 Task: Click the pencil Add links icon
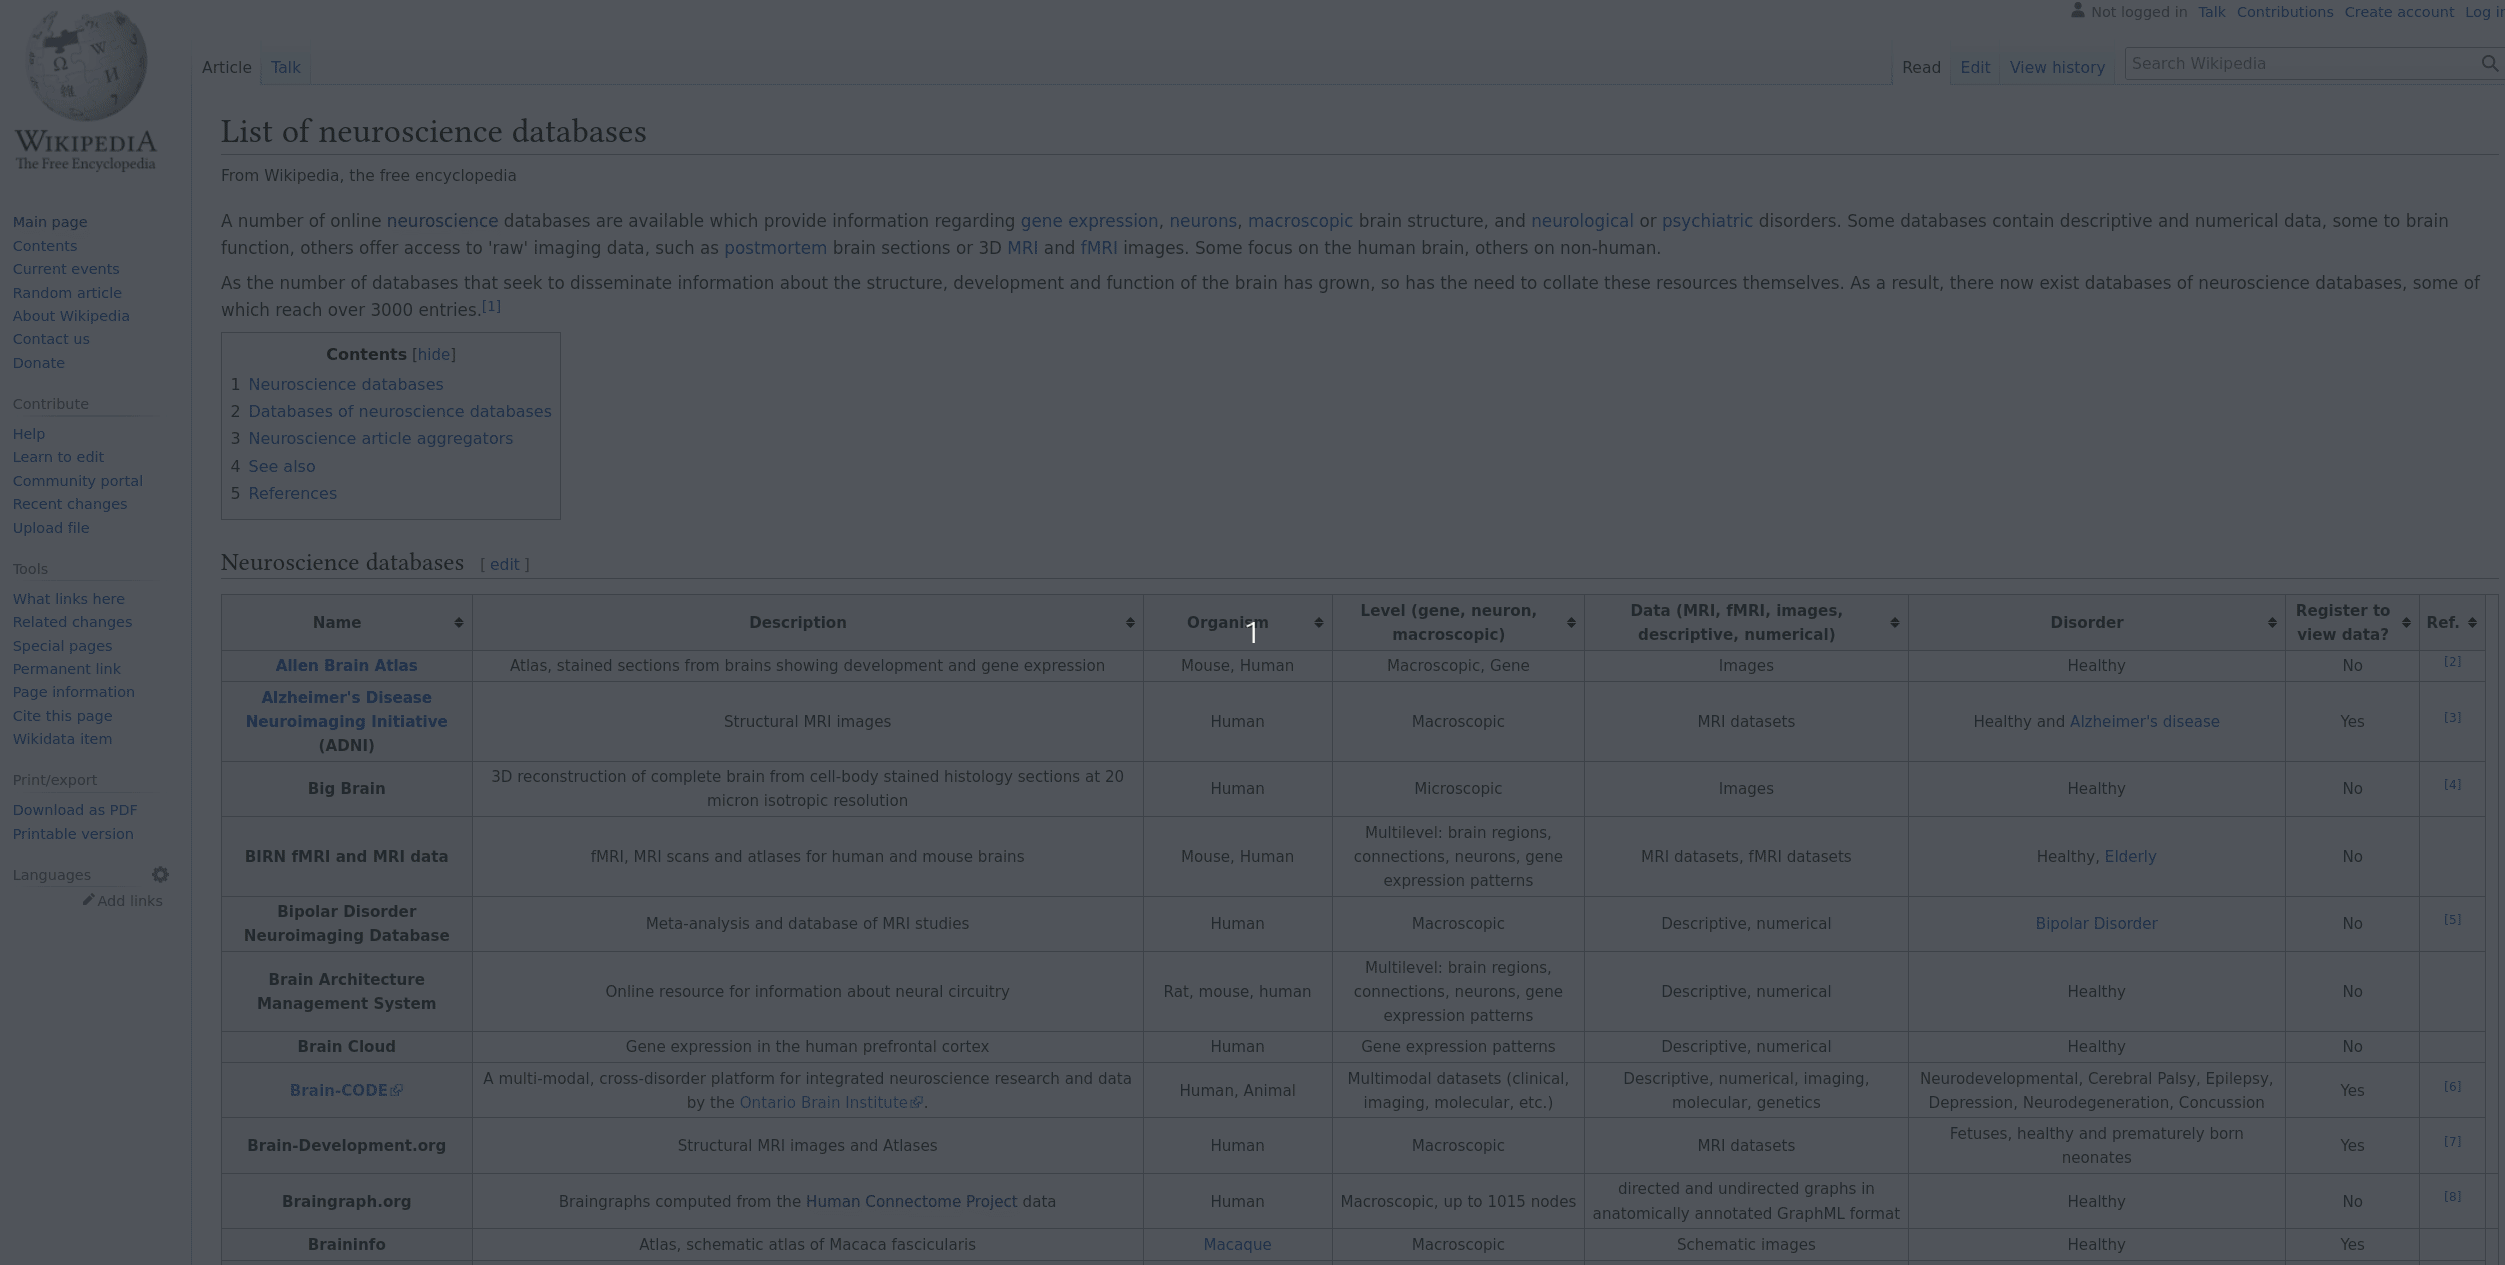[x=88, y=900]
